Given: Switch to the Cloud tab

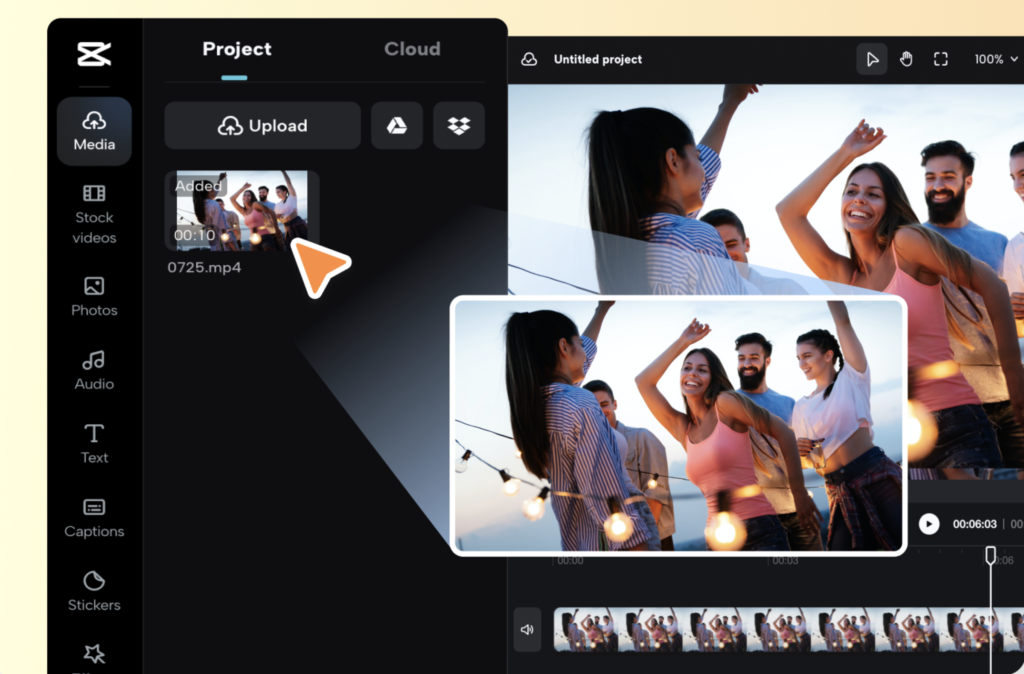Looking at the screenshot, I should click(x=412, y=49).
